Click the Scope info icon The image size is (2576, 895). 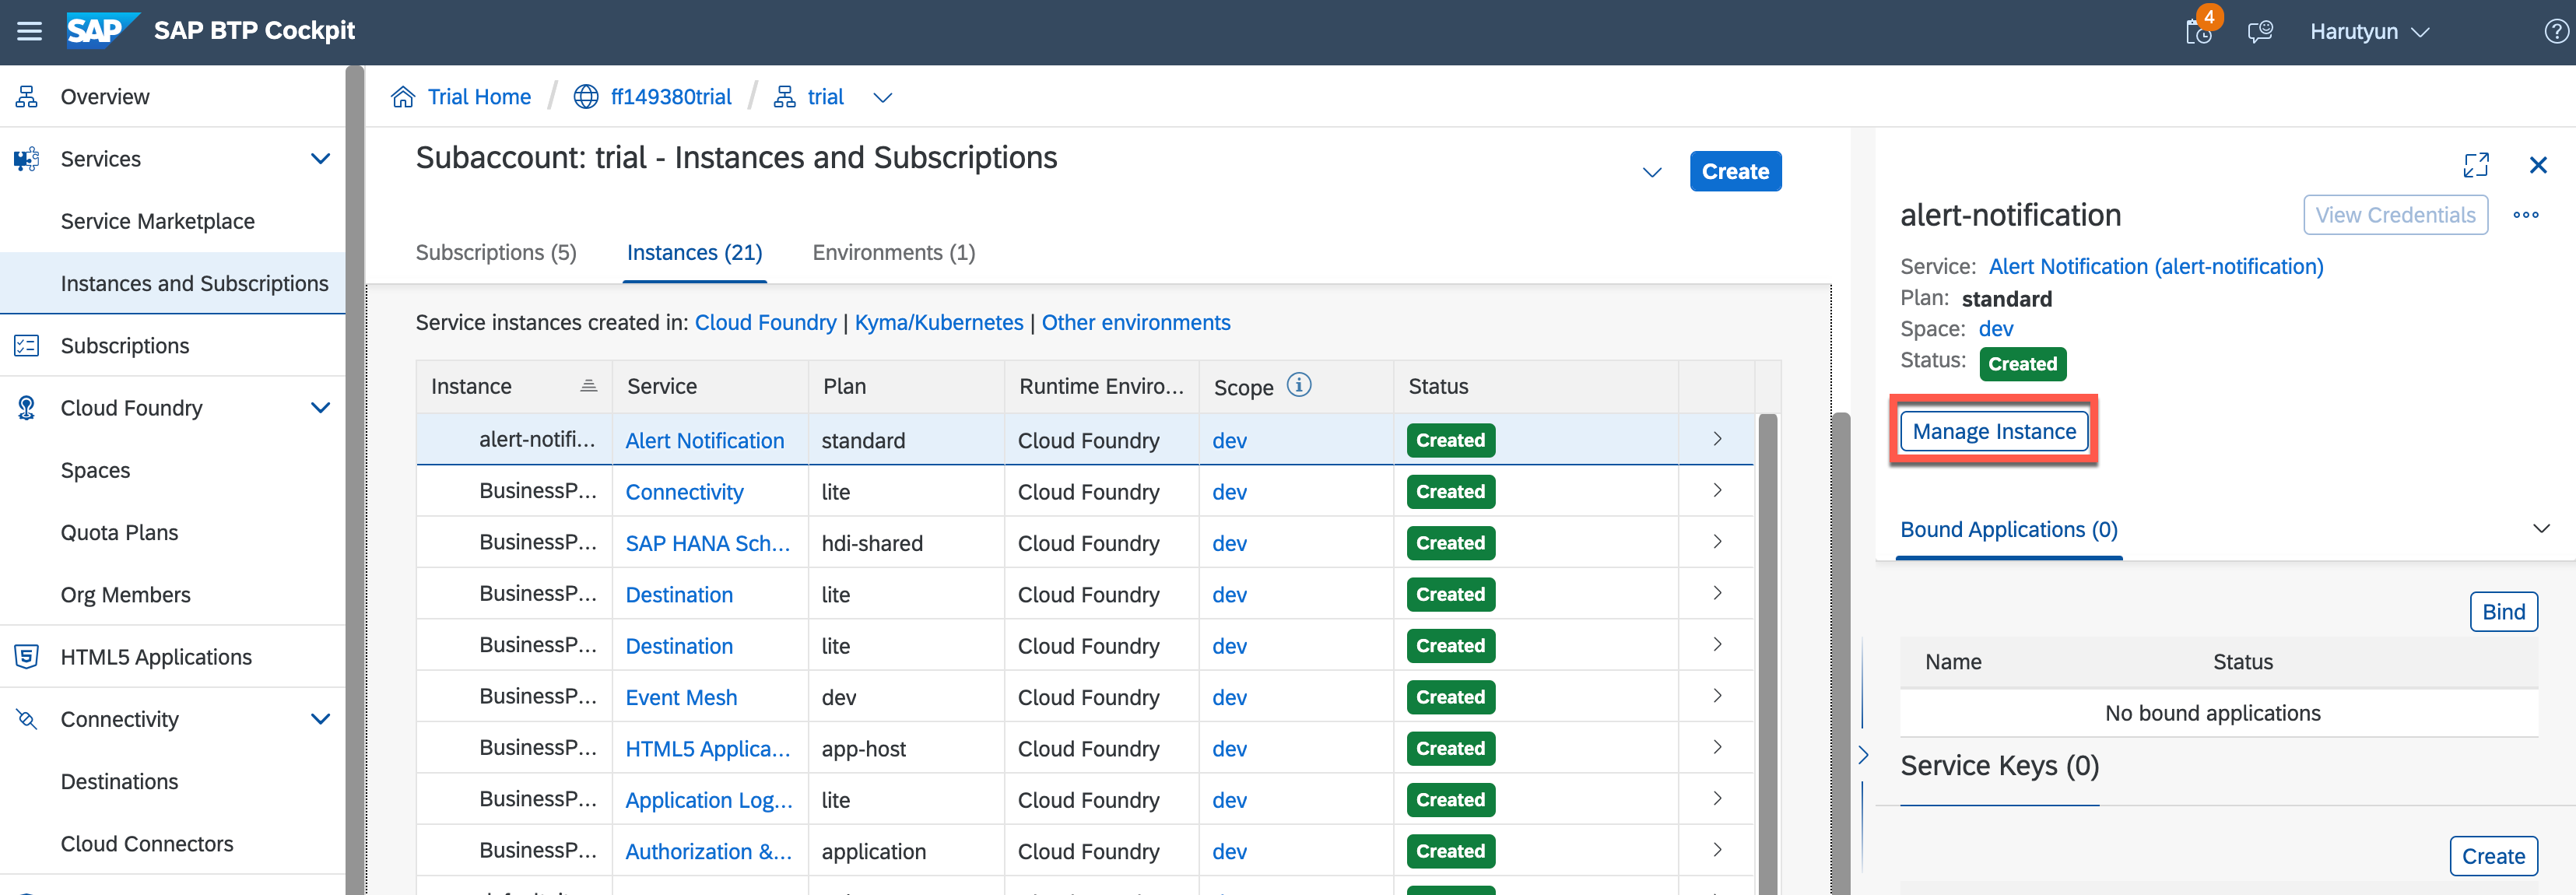click(x=1299, y=385)
